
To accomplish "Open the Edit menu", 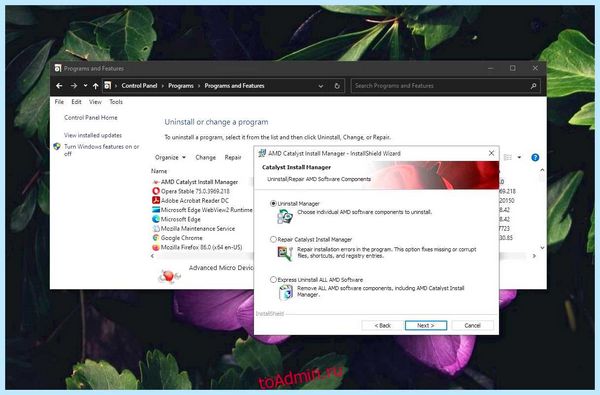I will [76, 102].
